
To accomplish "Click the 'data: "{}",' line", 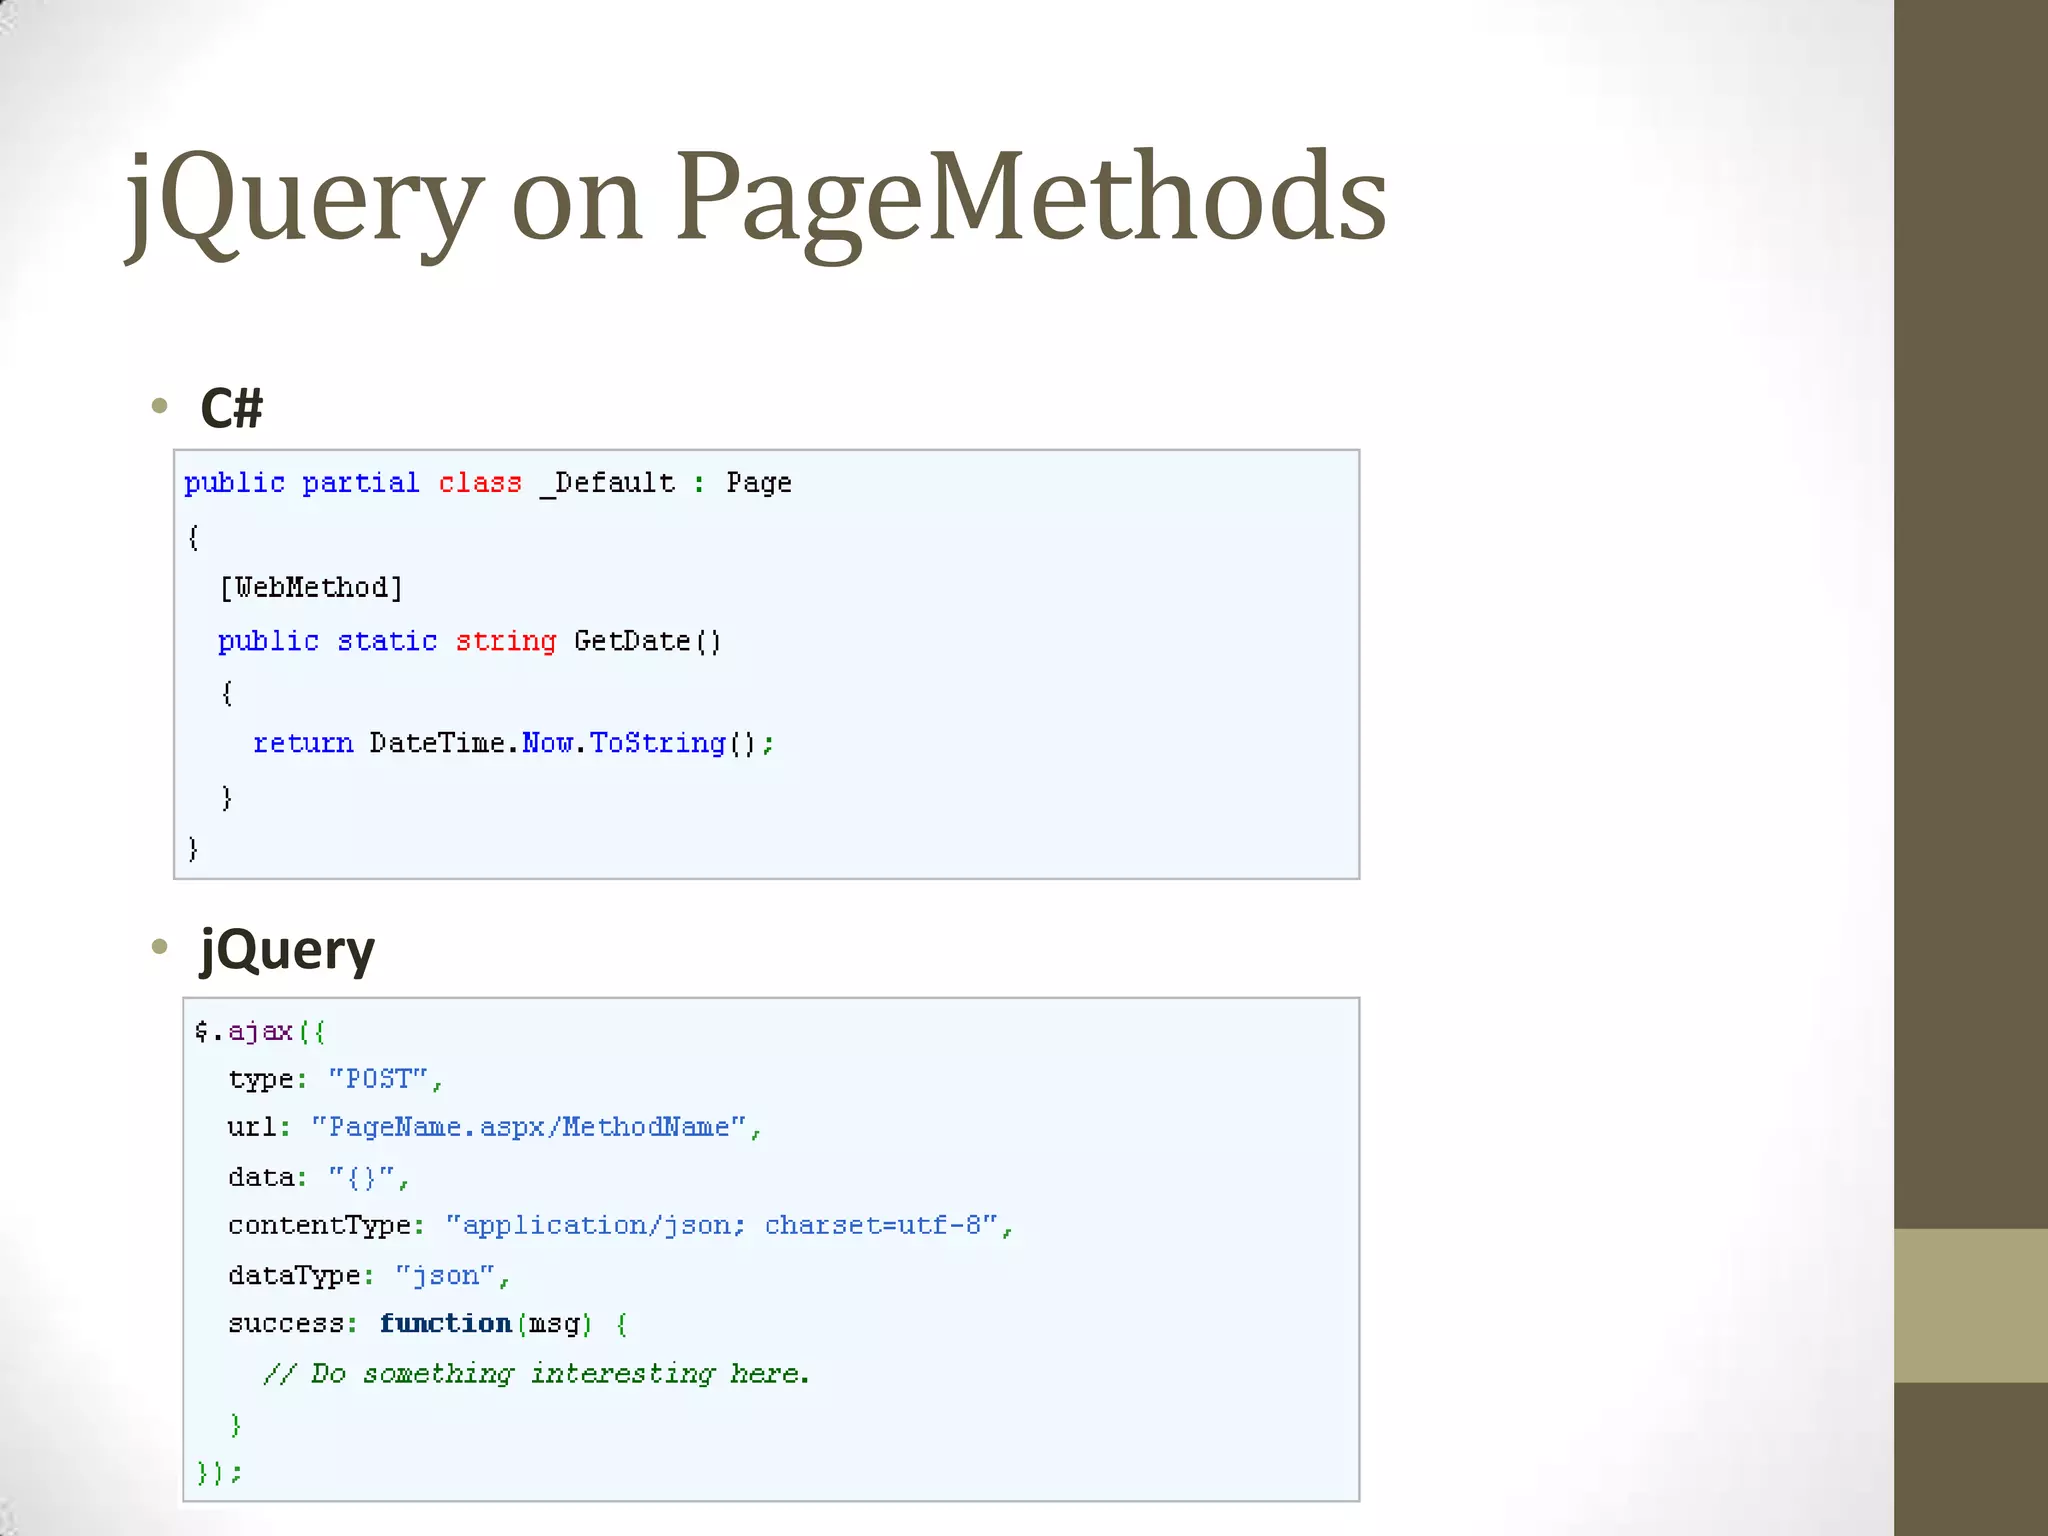I will tap(319, 1178).
